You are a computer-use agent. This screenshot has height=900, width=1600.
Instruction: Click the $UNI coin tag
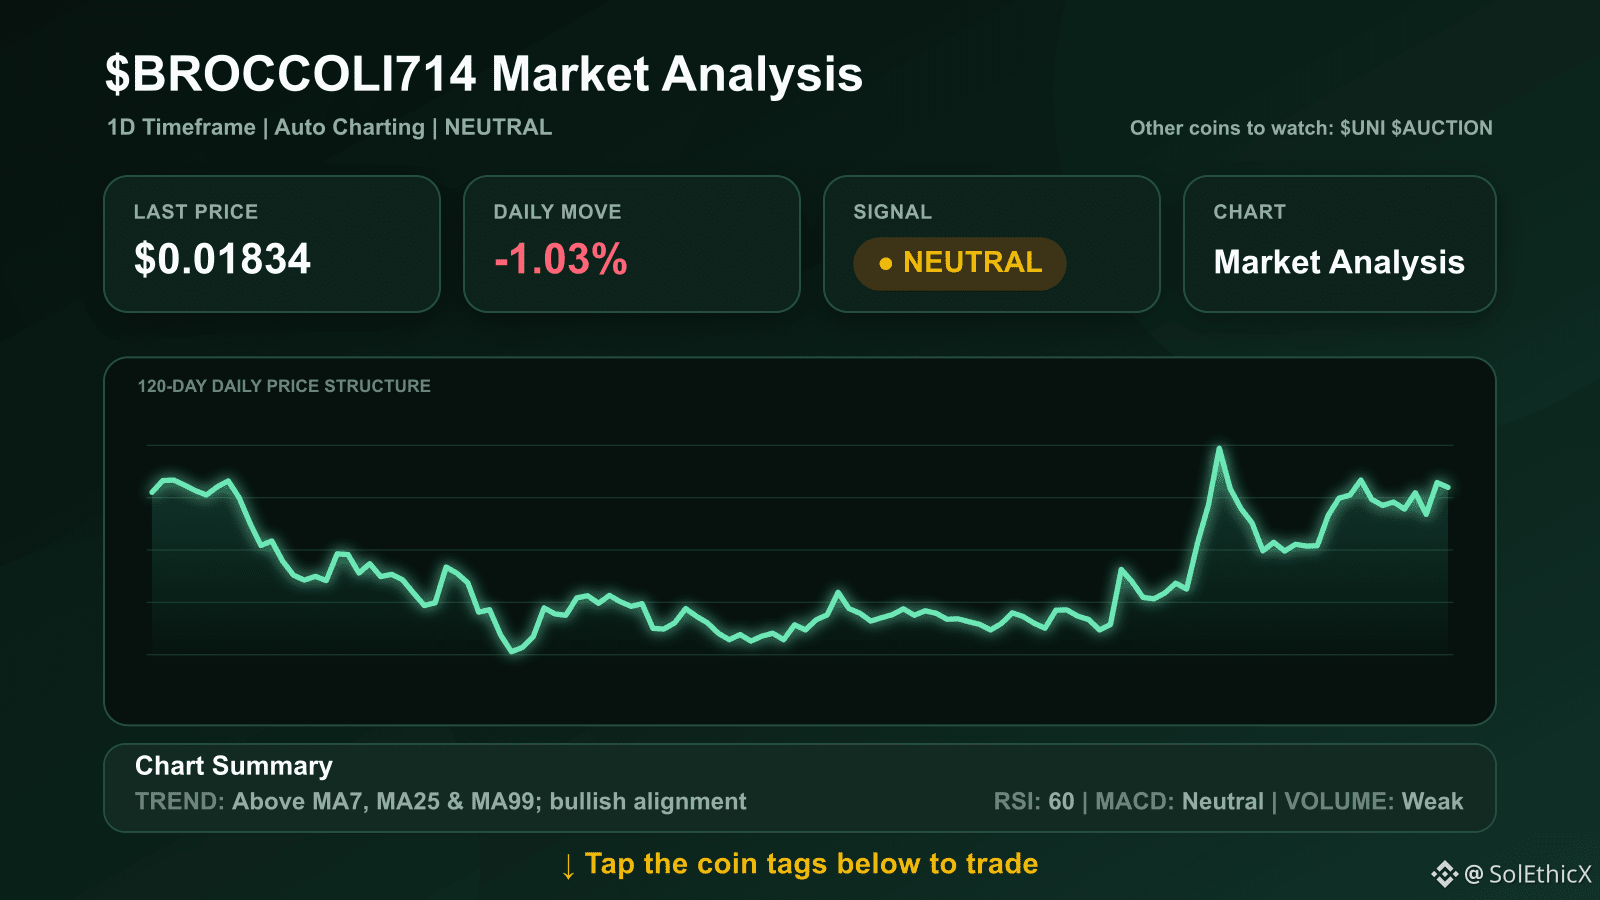(x=1362, y=128)
